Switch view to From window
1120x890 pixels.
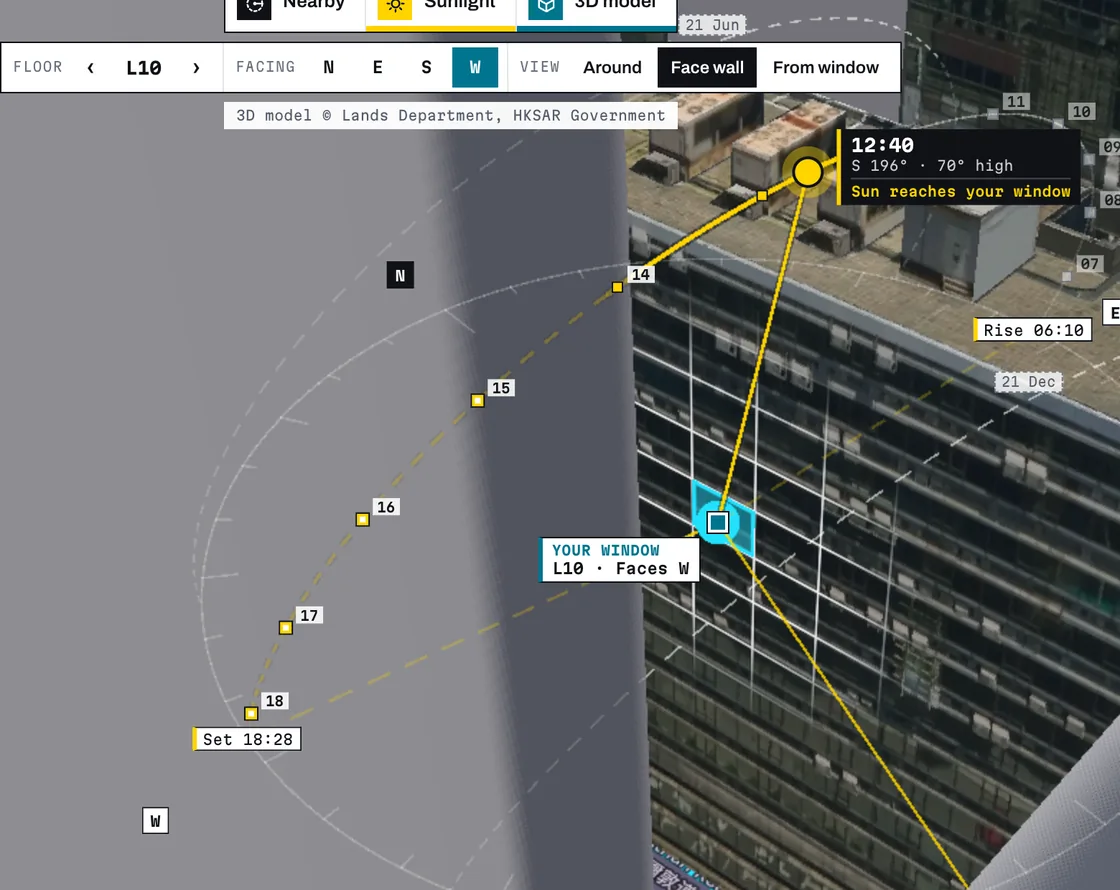826,67
